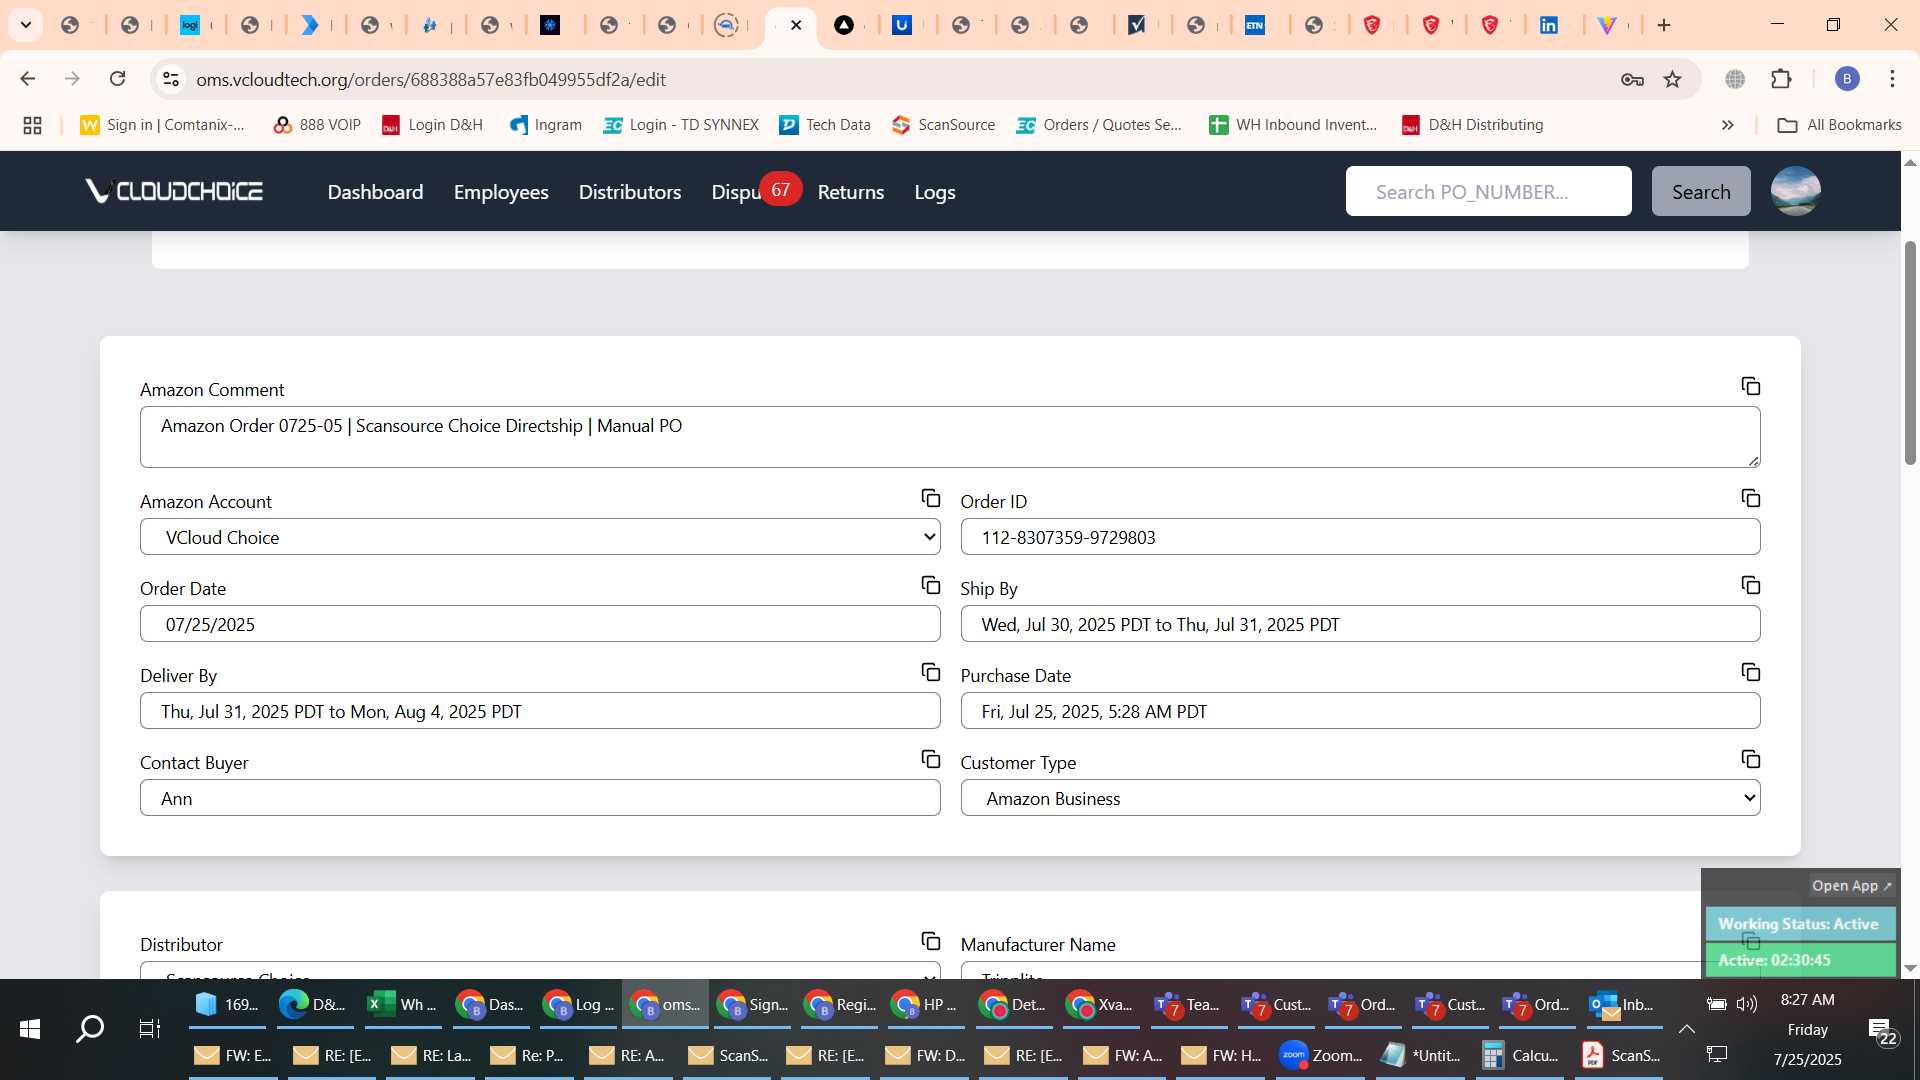The image size is (1920, 1080).
Task: Copy the Order Date value
Action: [x=930, y=585]
